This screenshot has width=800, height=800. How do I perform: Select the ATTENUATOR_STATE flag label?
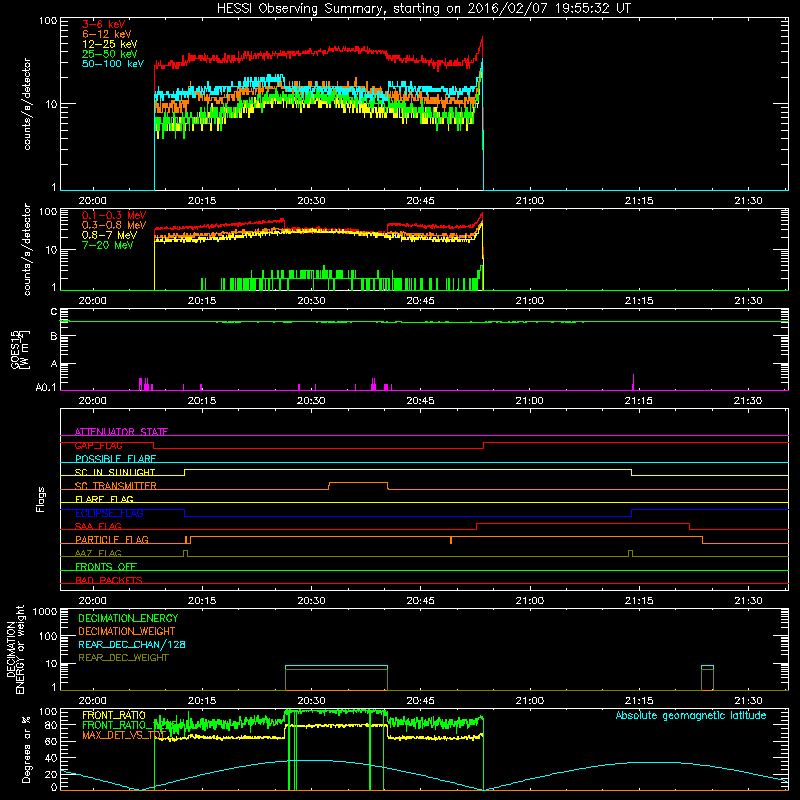(121, 432)
